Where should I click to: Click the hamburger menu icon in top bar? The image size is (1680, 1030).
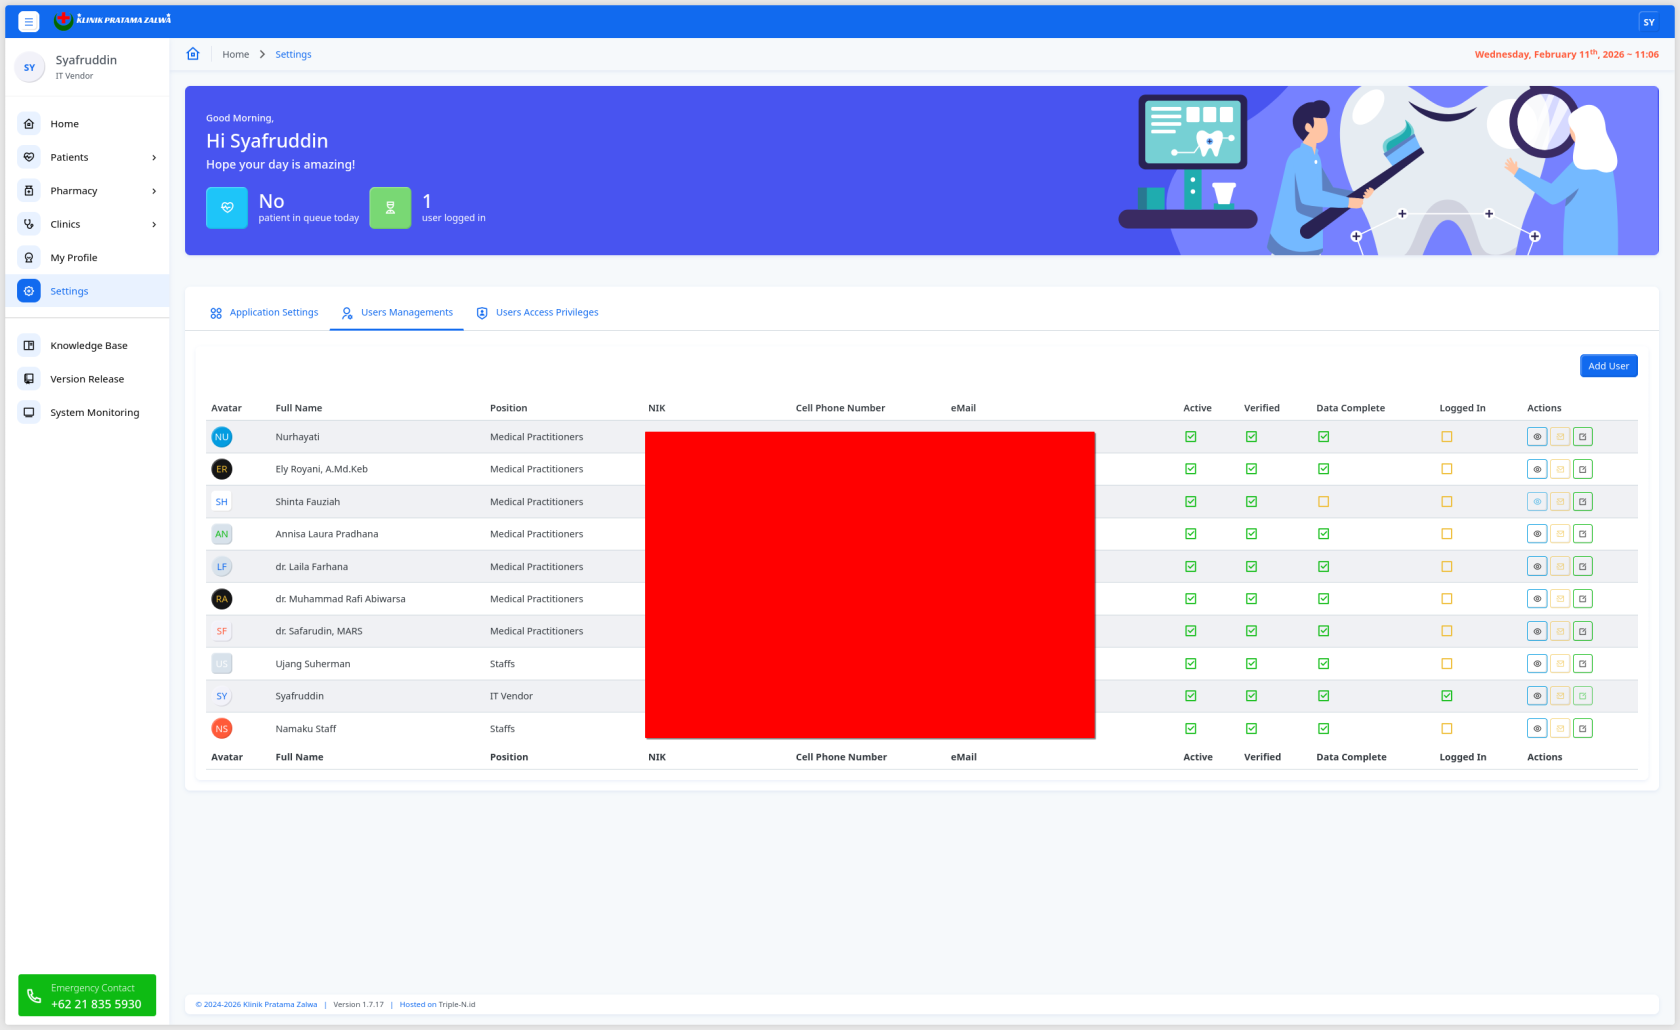click(29, 21)
